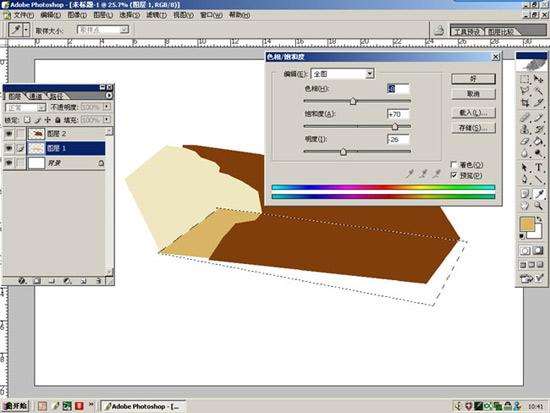Select the Zoom magnifier tool
This screenshot has height=413, width=550.
(x=538, y=206)
